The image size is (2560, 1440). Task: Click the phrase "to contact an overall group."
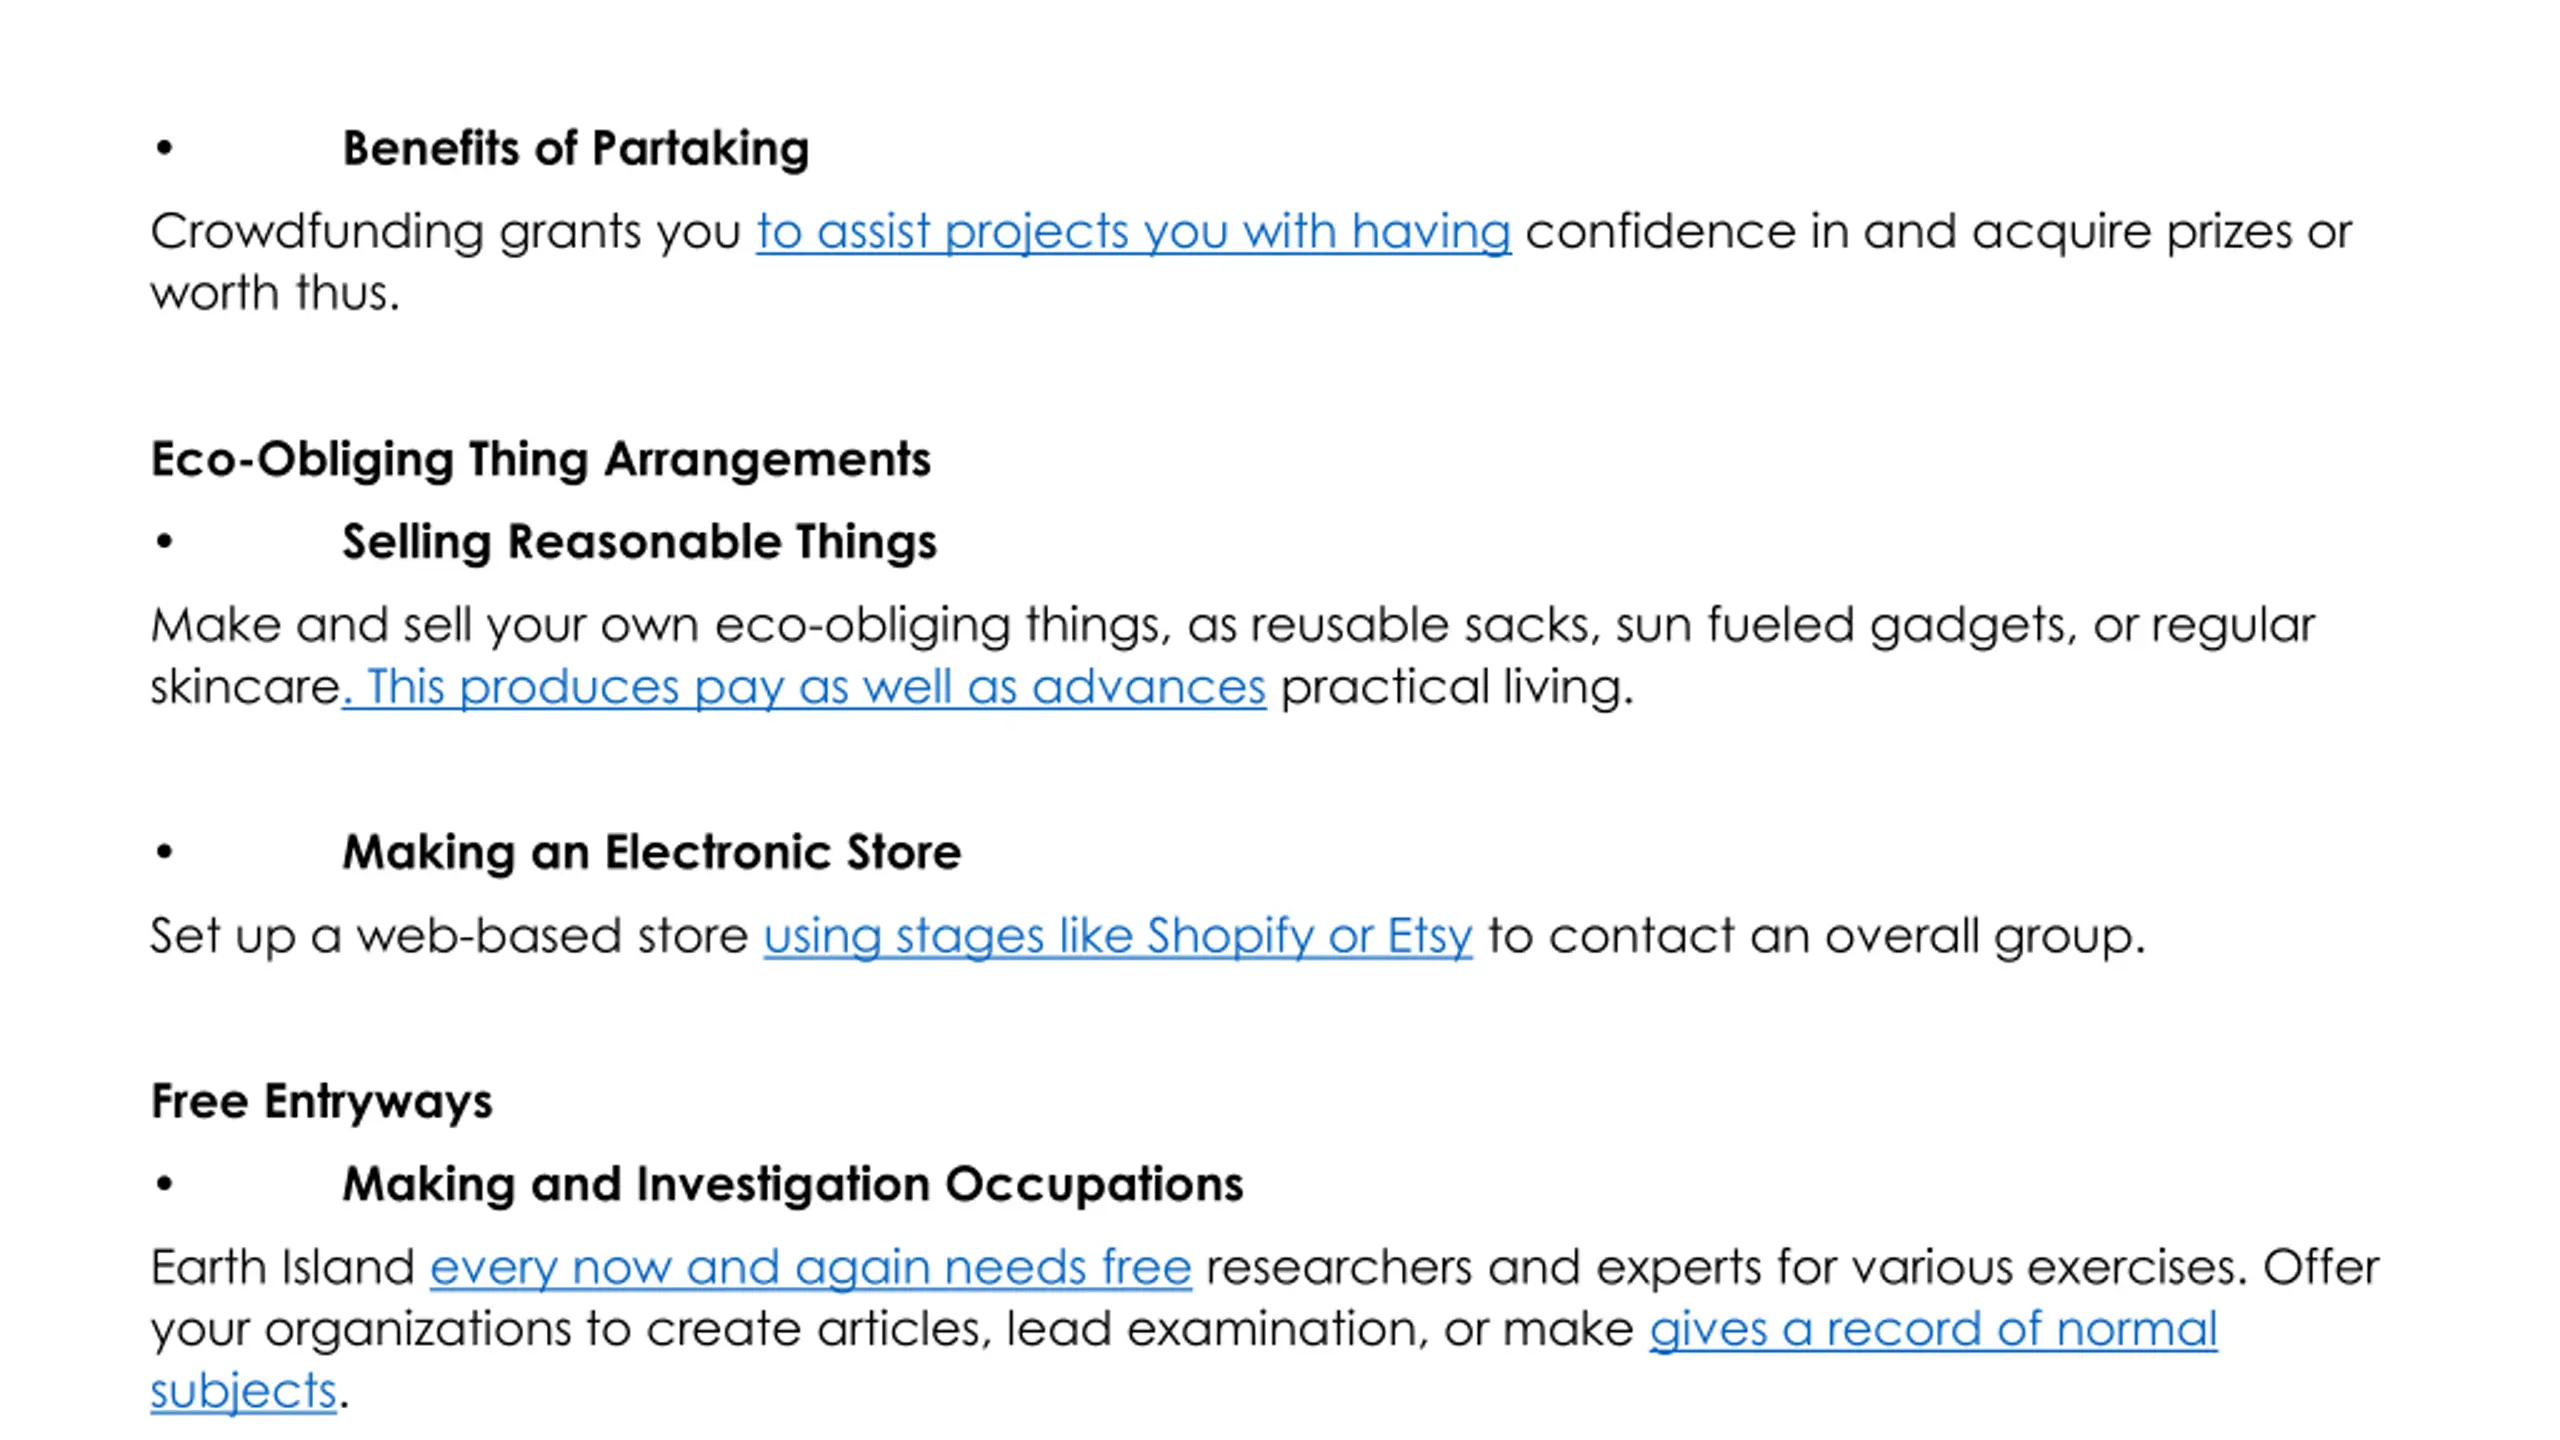tap(1817, 936)
